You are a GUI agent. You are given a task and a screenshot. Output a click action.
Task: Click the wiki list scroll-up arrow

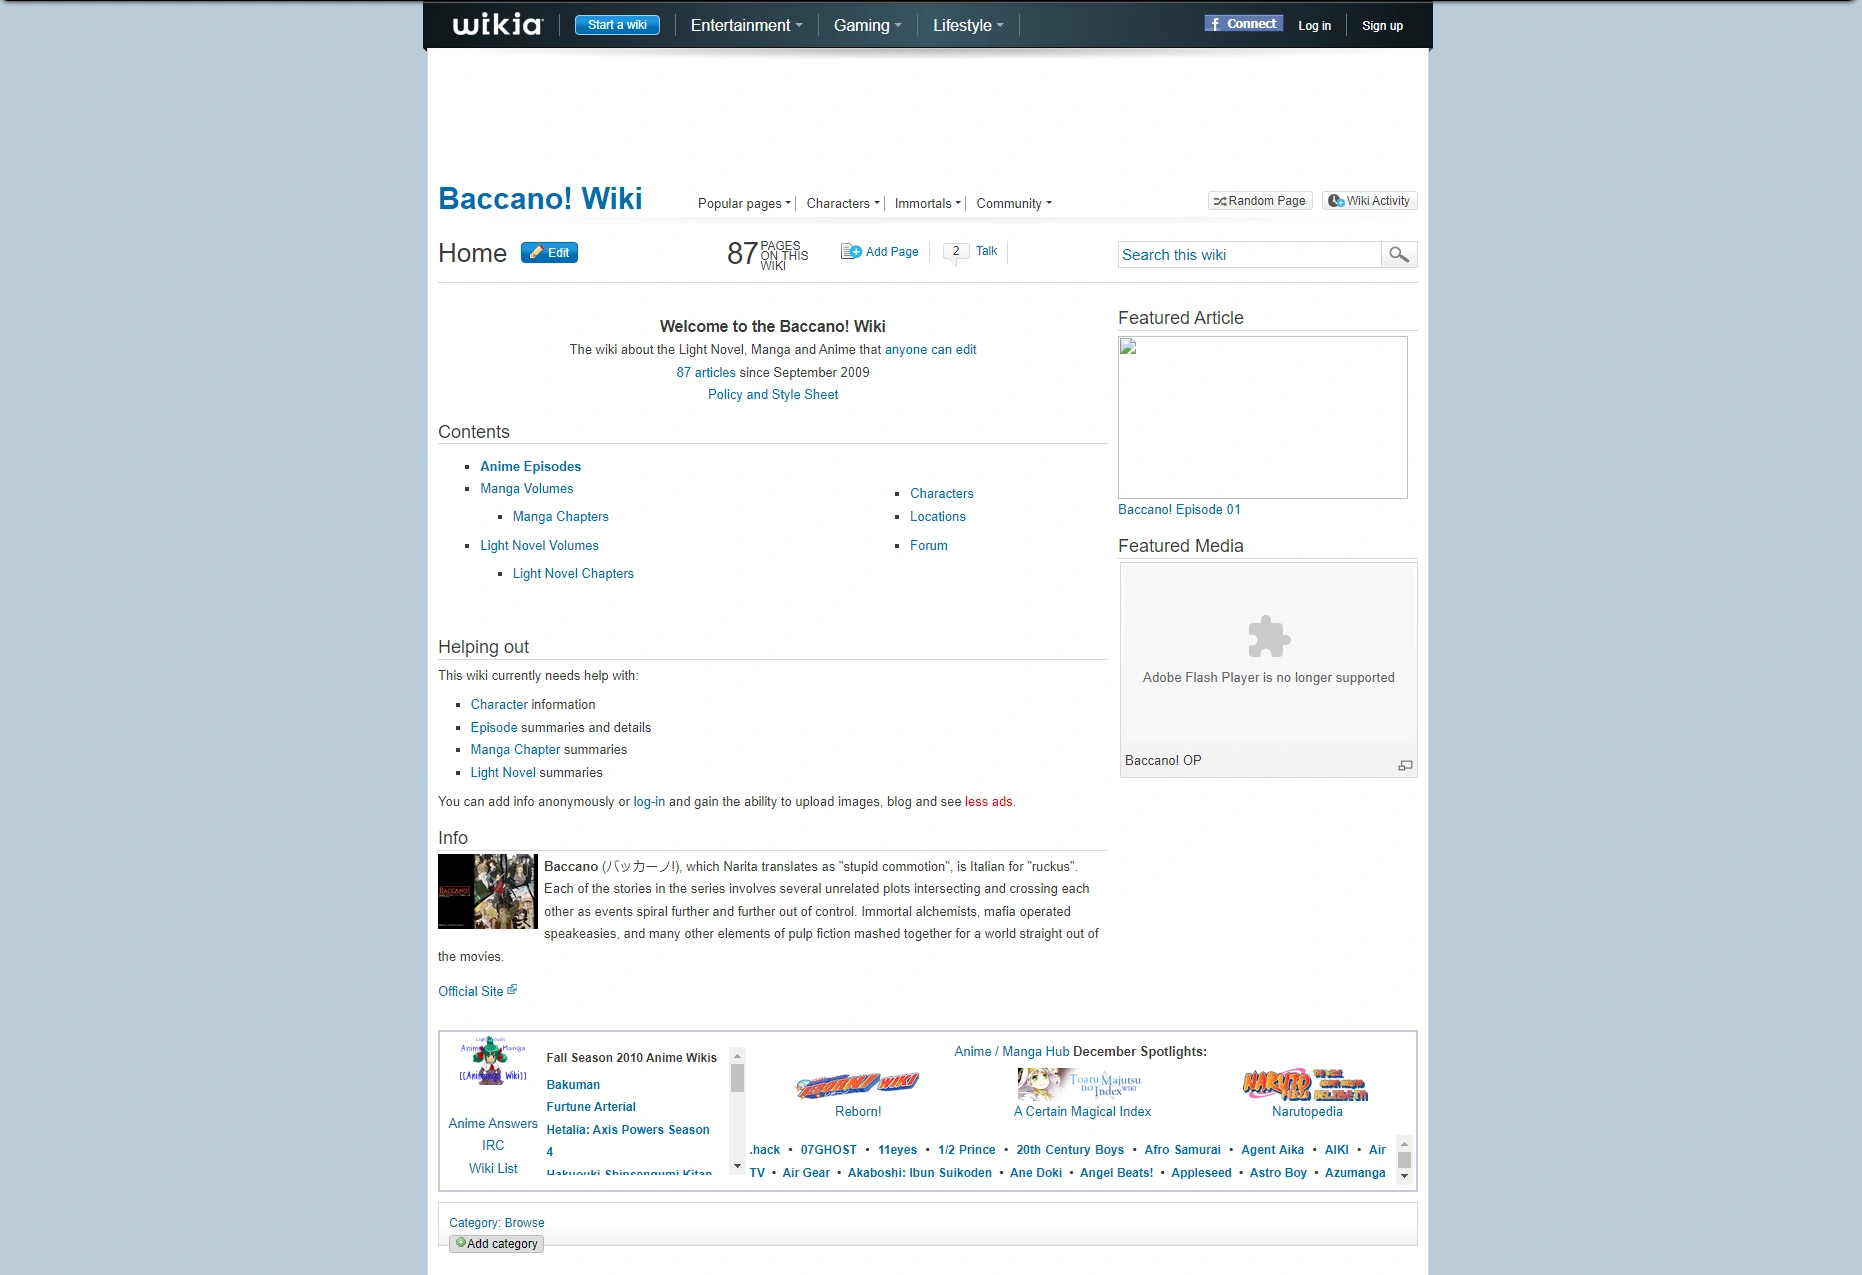click(1404, 1144)
